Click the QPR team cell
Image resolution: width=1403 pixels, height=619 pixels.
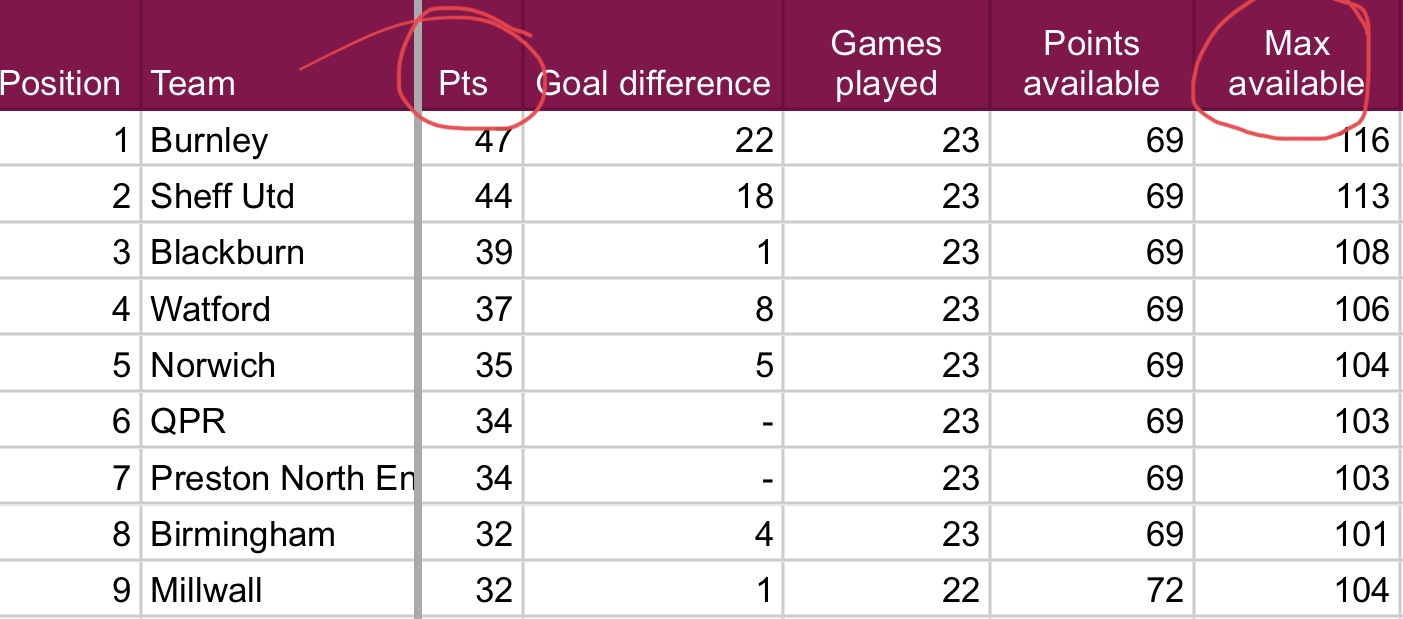(x=188, y=421)
